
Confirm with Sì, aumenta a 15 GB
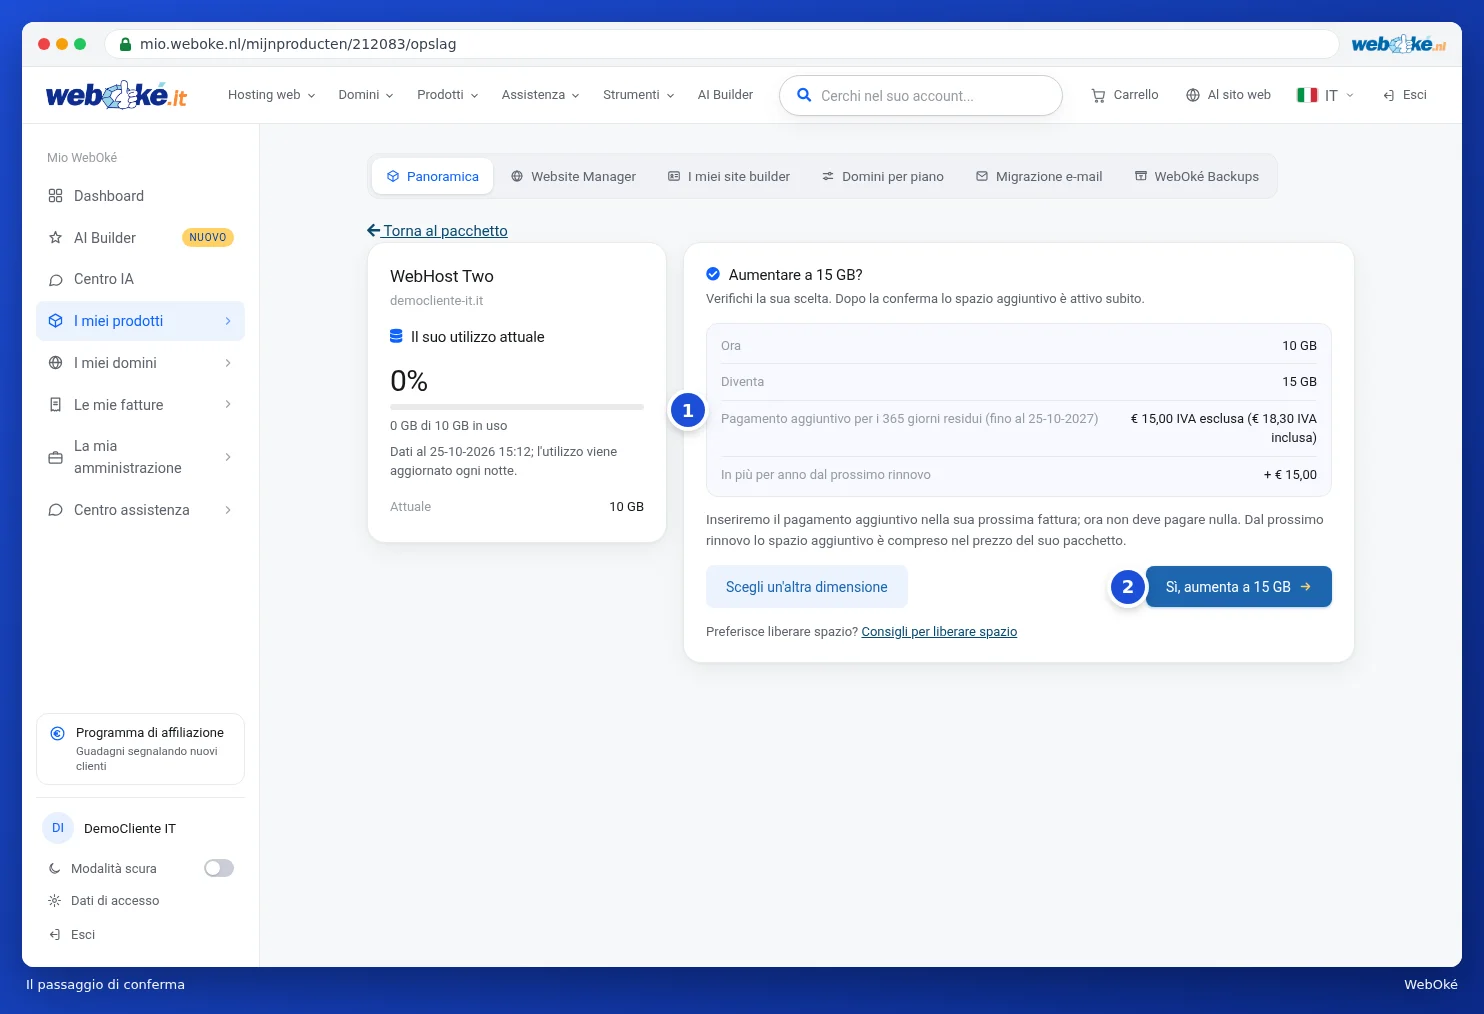click(1239, 587)
